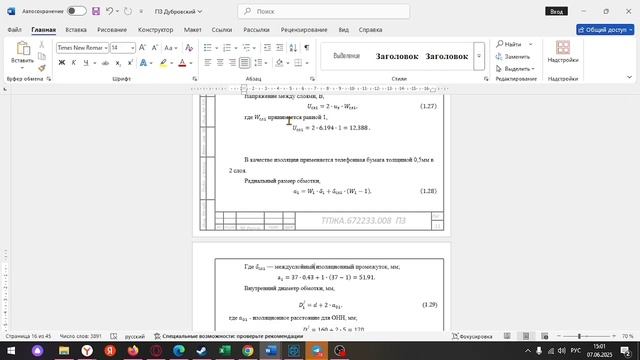
Task: Apply strikethrough formatting
Action: (x=105, y=63)
